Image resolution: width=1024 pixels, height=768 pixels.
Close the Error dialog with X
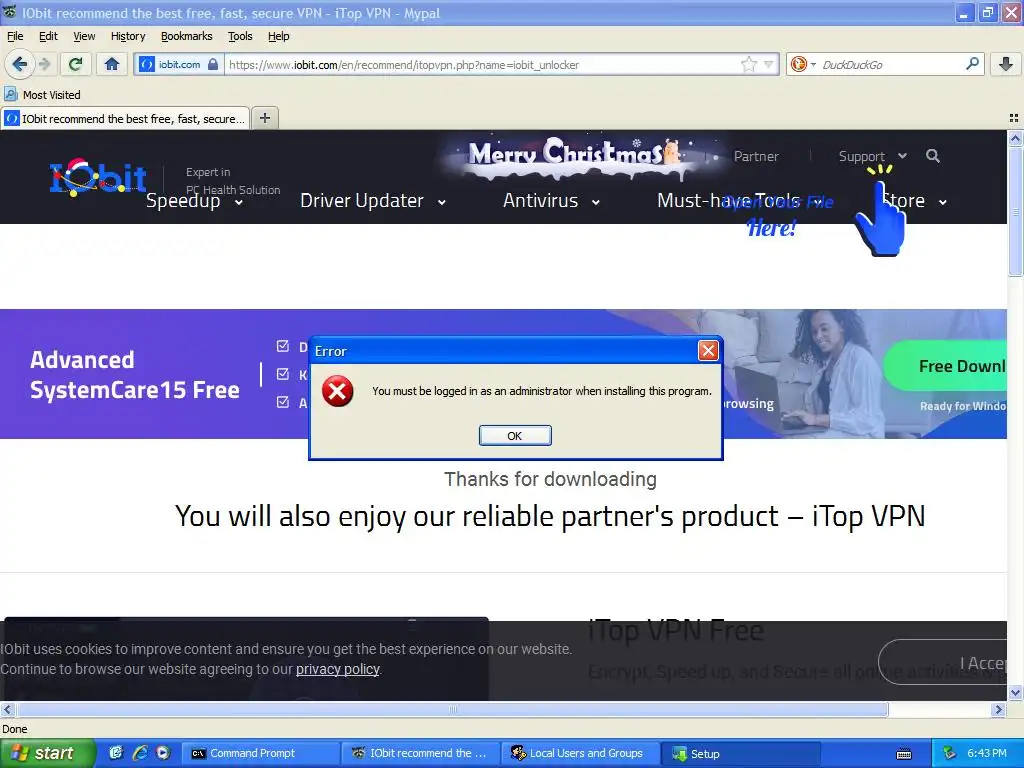[708, 351]
